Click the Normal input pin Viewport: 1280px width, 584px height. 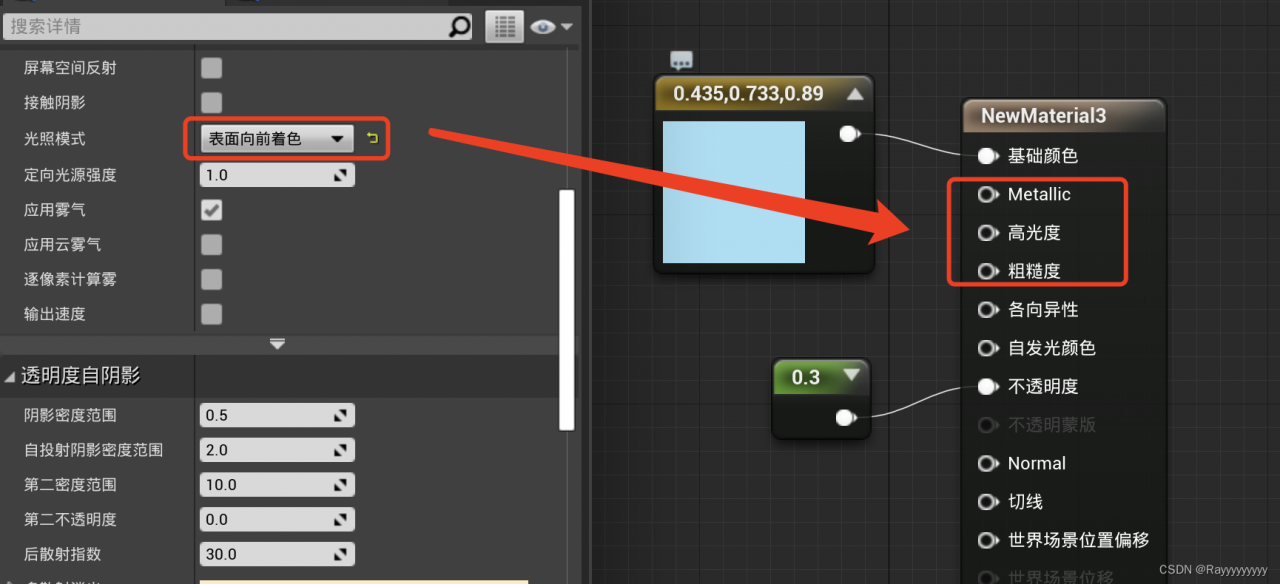(988, 463)
